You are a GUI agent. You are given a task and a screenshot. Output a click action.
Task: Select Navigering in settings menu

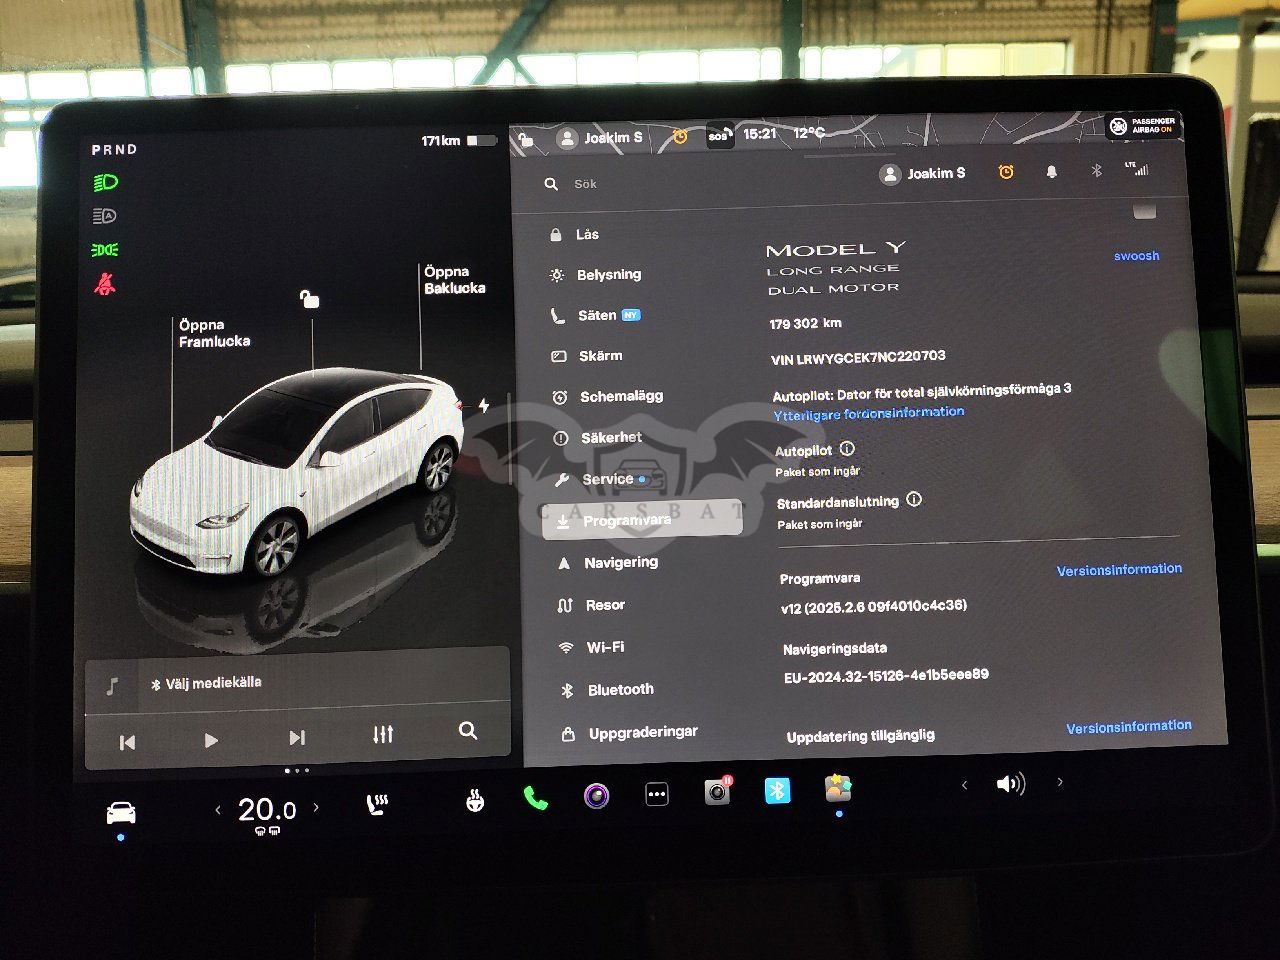620,563
